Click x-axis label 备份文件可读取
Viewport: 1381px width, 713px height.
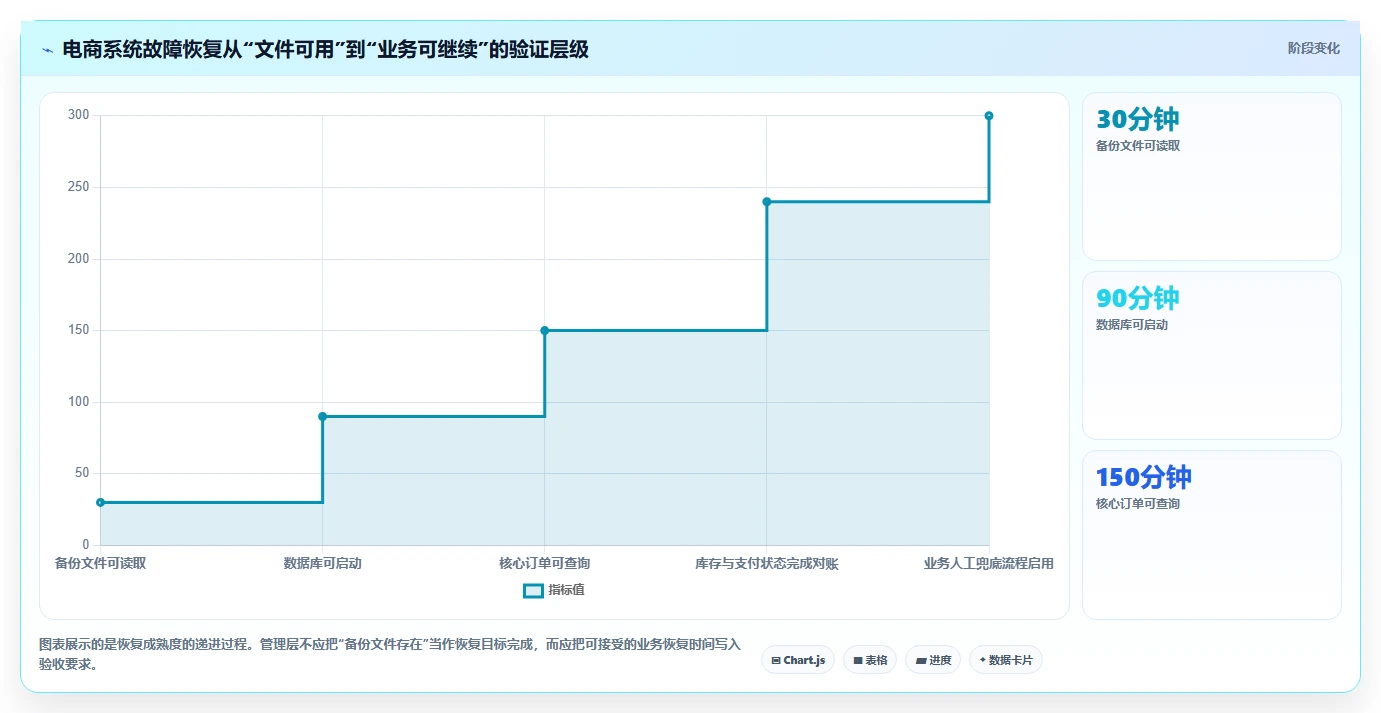tap(100, 563)
